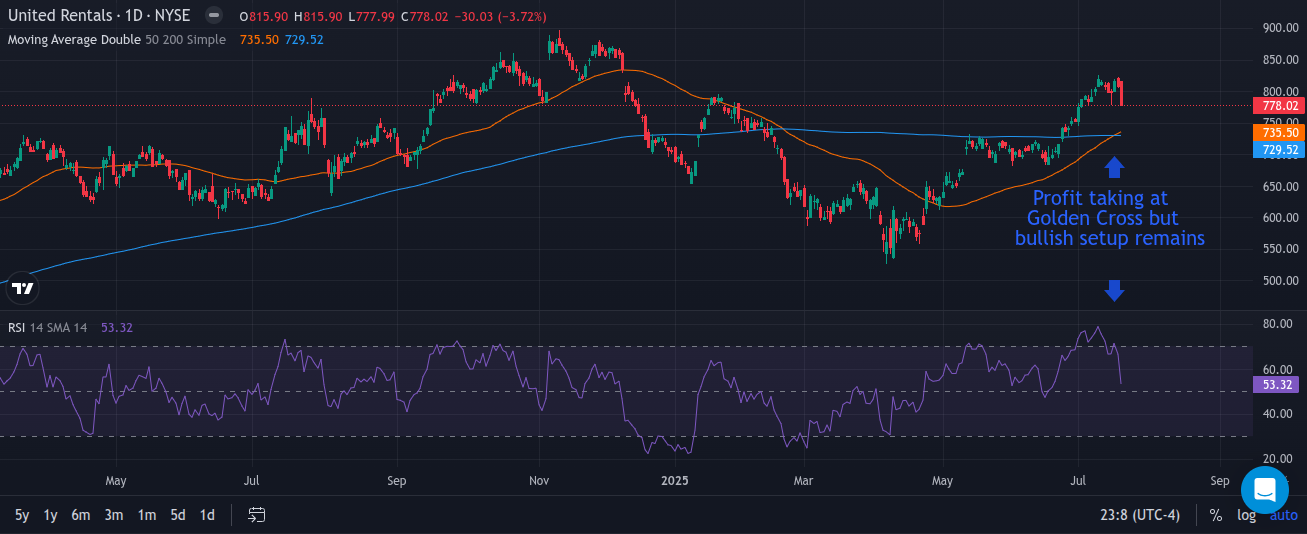Viewport: 1307px width, 534px height.
Task: Click the 850.00 price axis label
Action: point(1280,60)
